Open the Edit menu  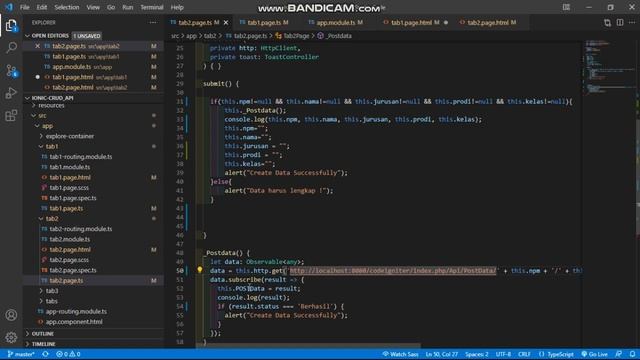point(42,7)
